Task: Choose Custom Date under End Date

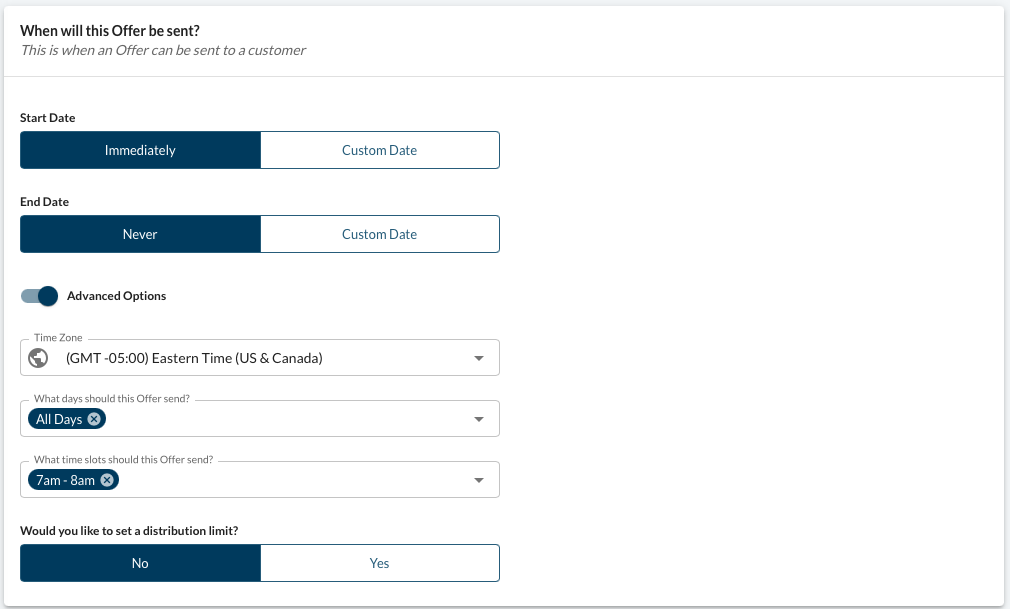Action: pos(379,234)
